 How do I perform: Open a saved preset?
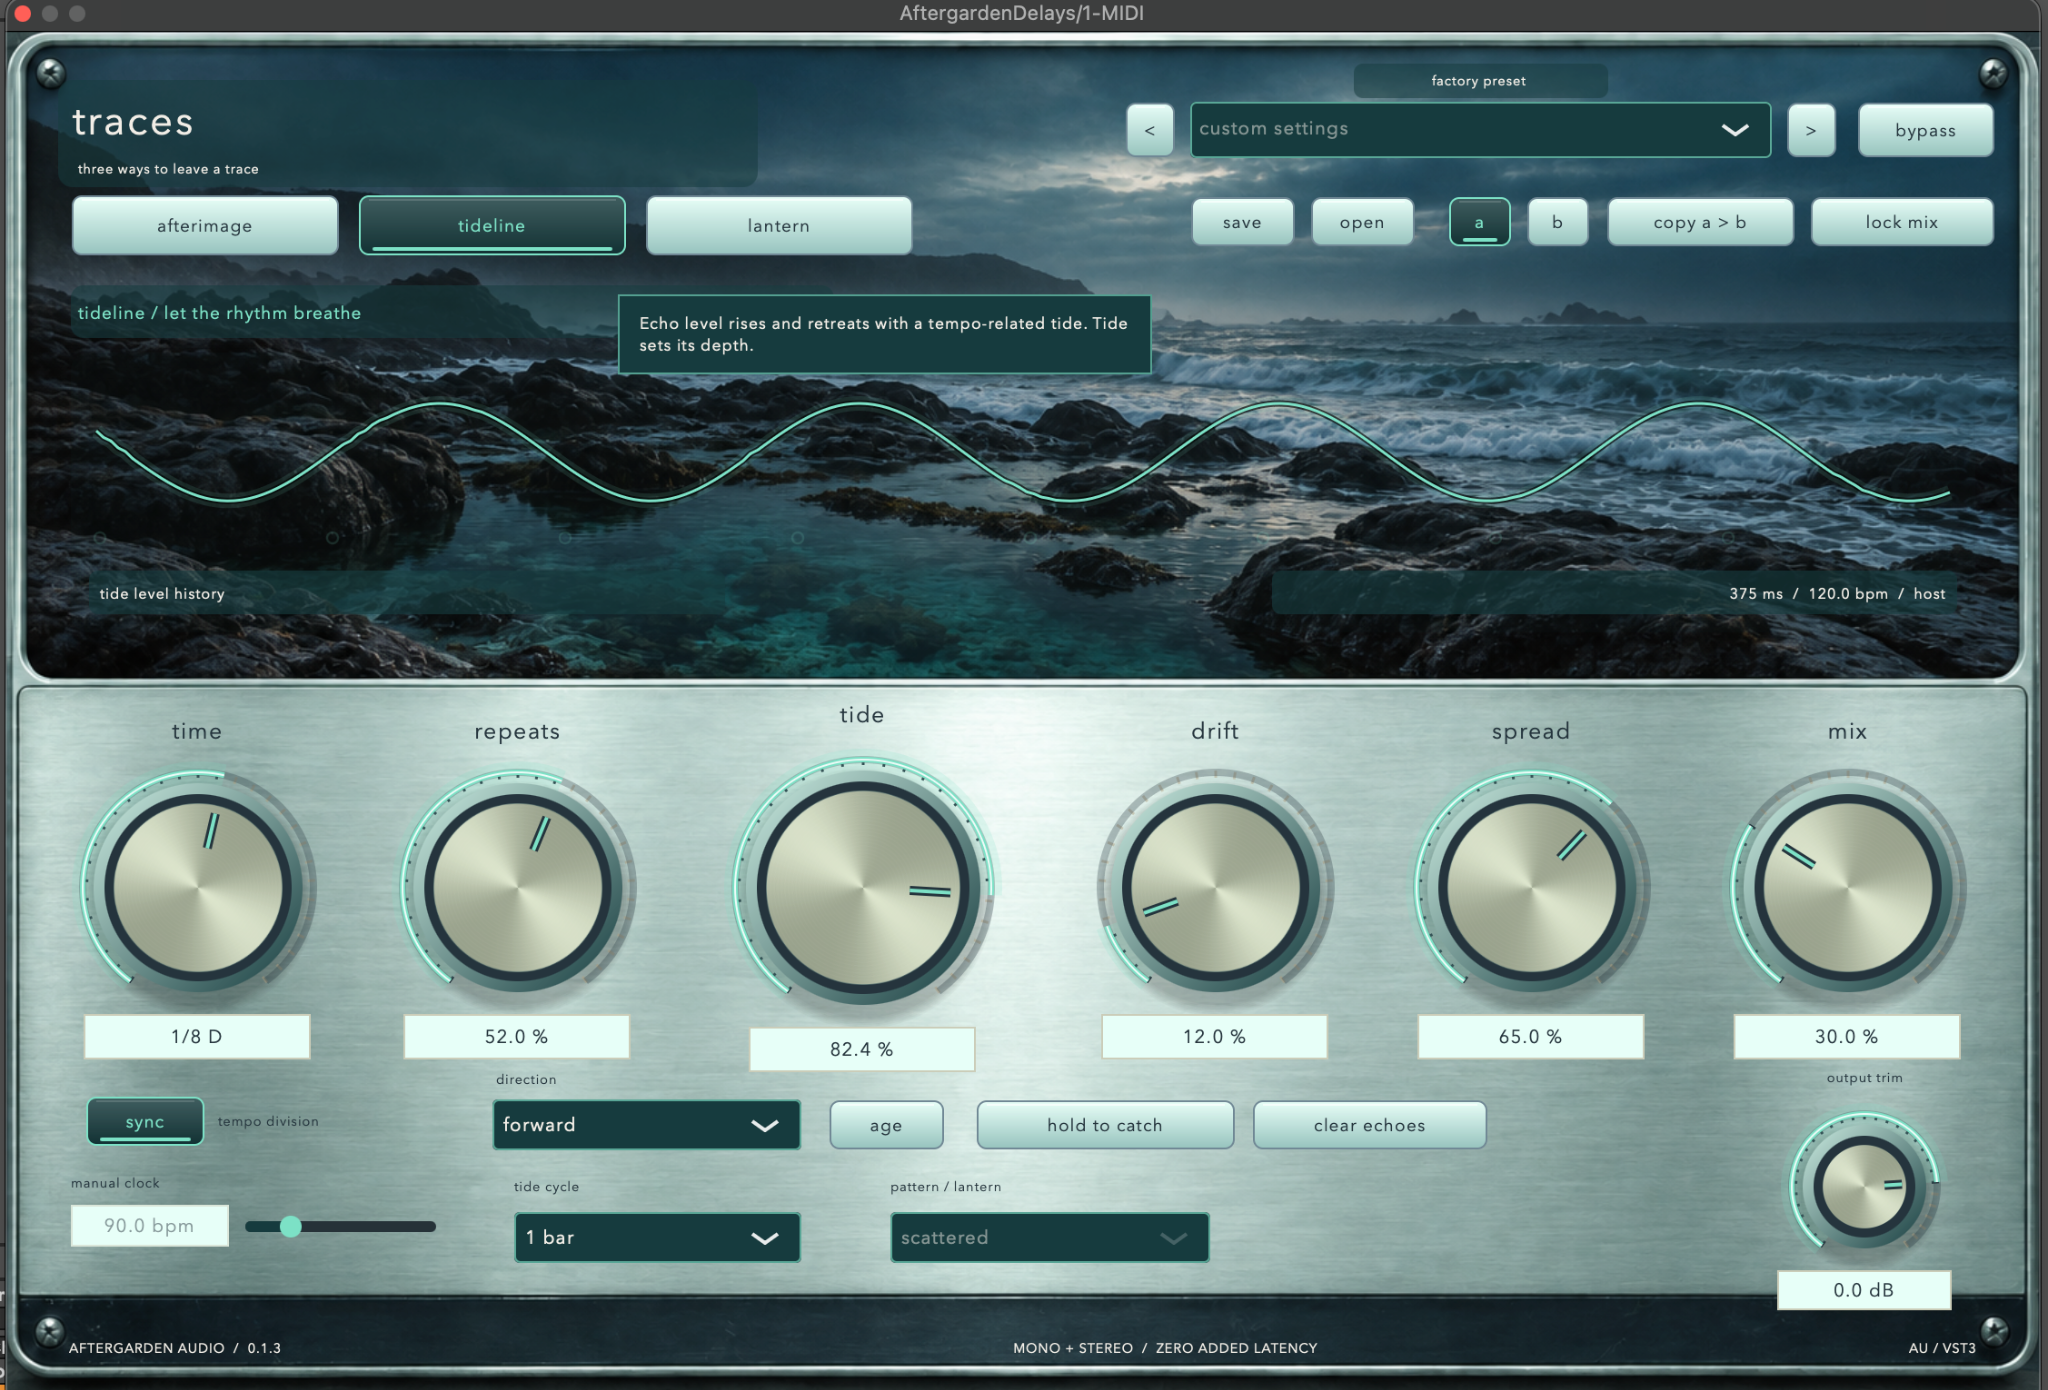[x=1362, y=222]
